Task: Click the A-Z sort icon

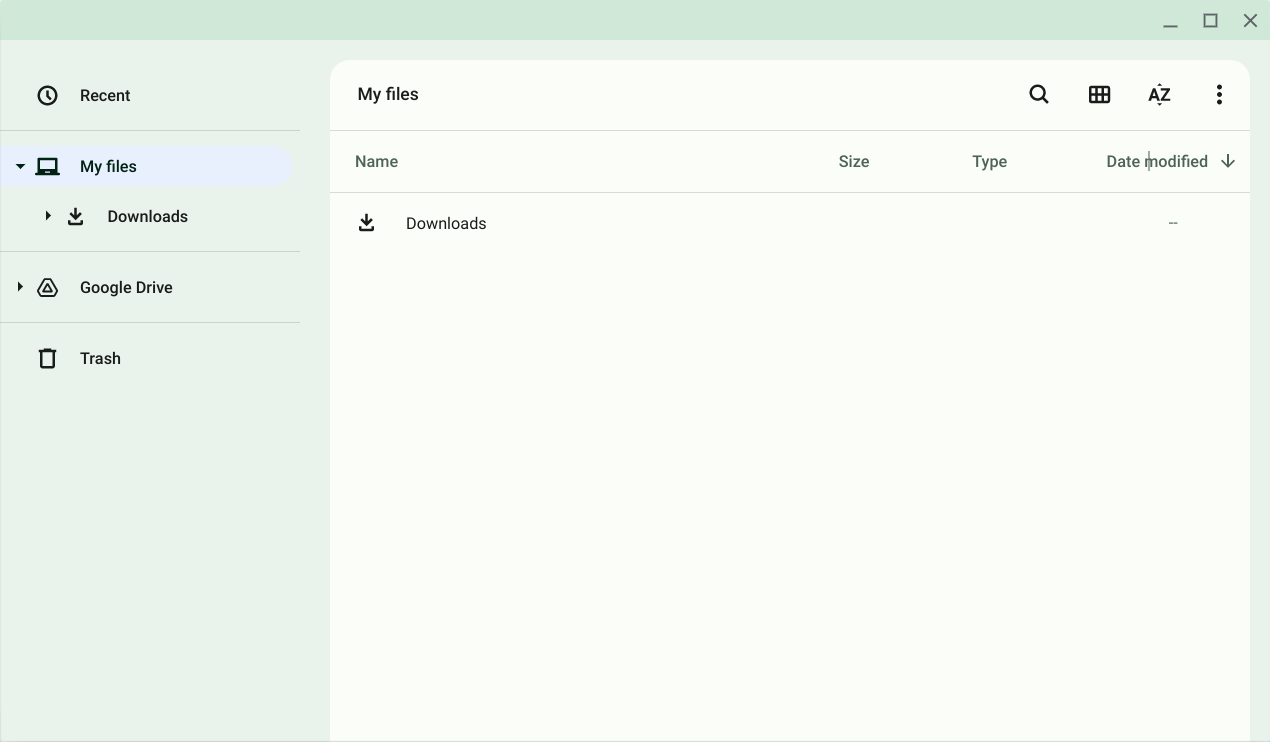Action: point(1159,94)
